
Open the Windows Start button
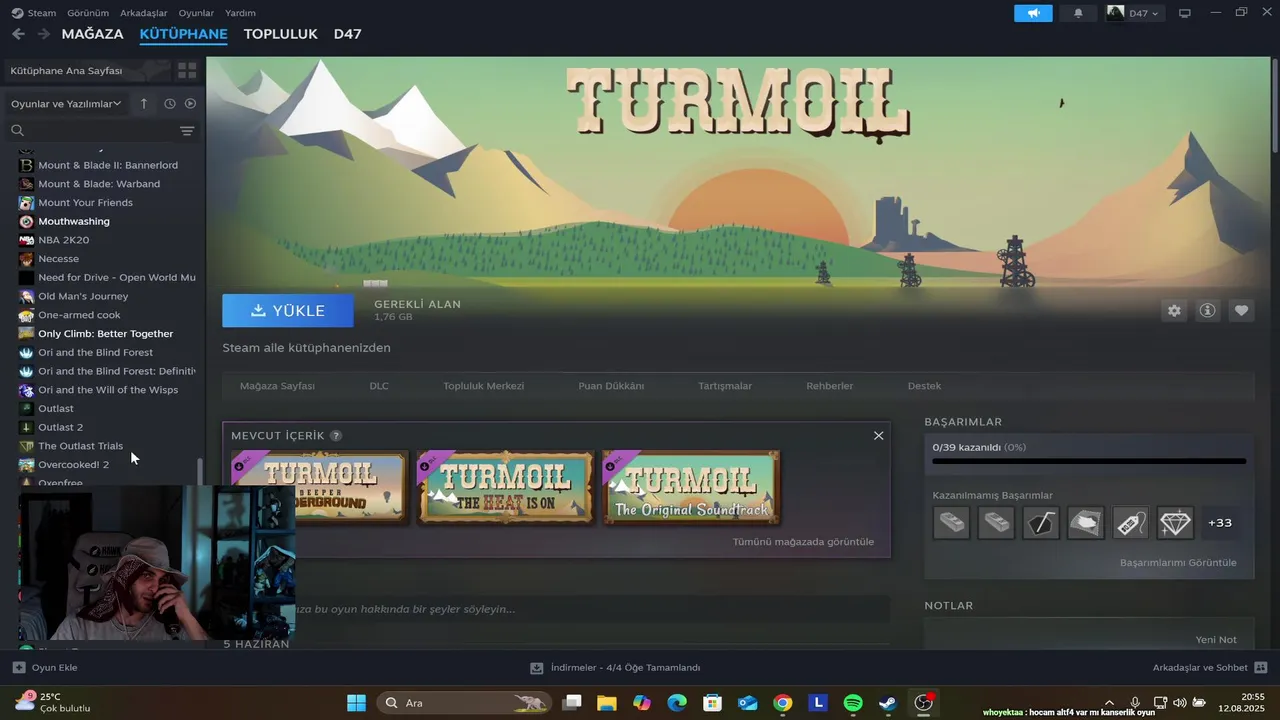356,703
